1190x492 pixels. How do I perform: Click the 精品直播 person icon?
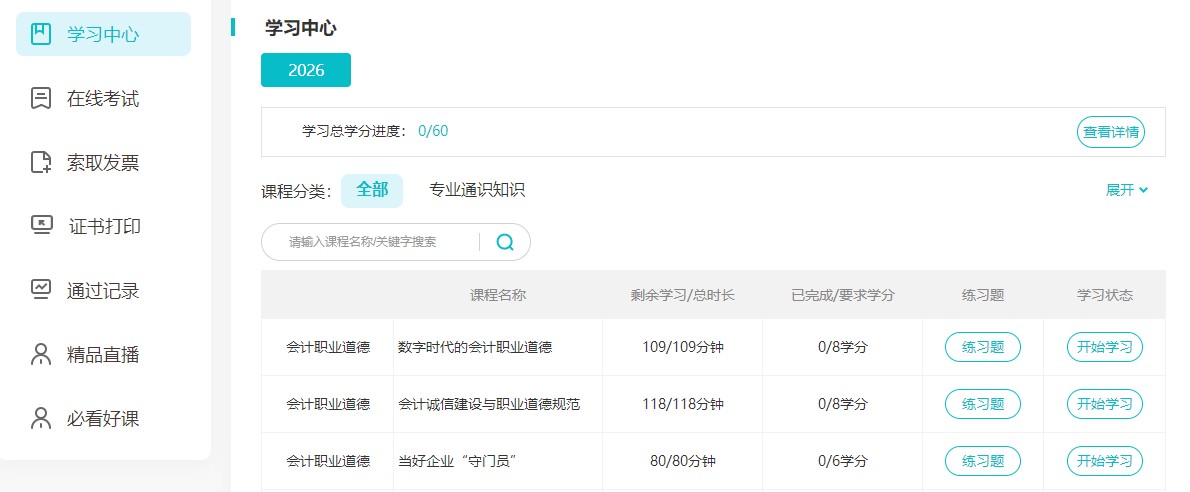click(41, 354)
